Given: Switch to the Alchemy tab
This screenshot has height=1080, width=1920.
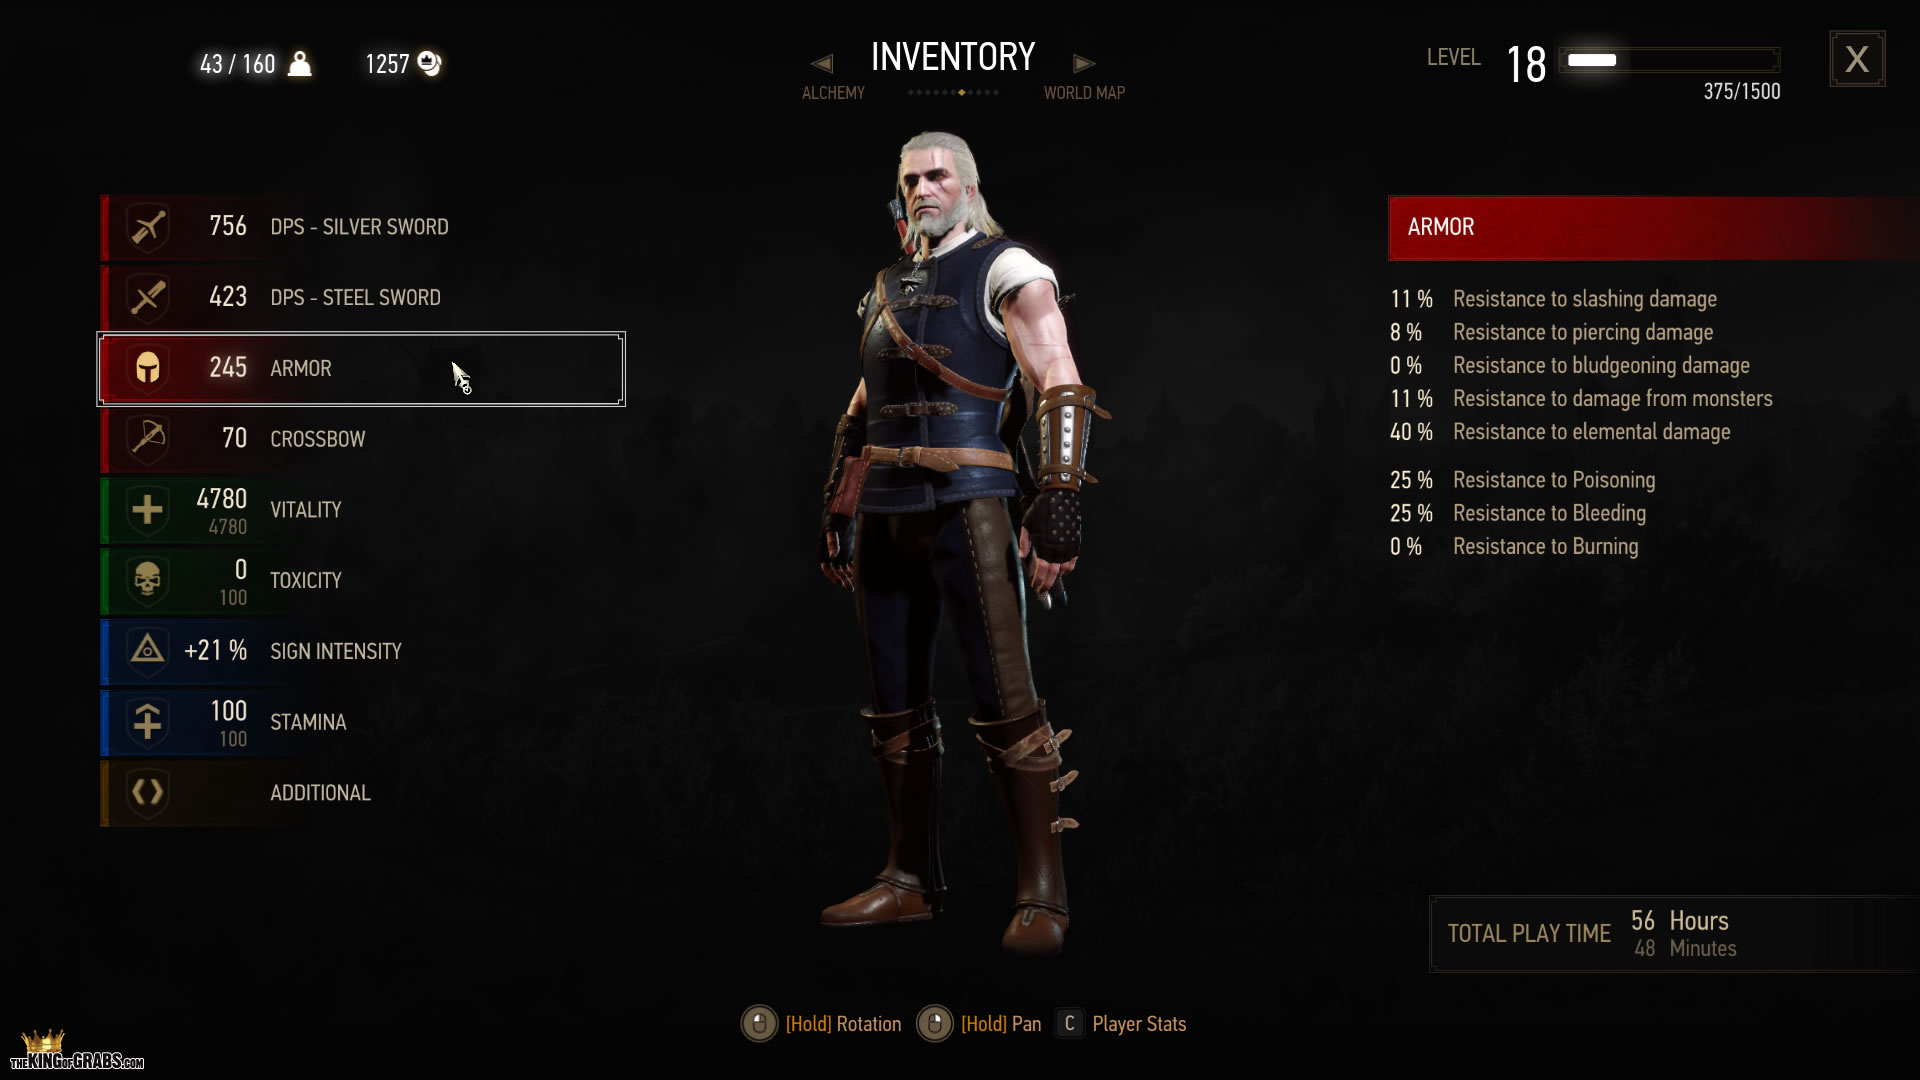Looking at the screenshot, I should (x=833, y=93).
